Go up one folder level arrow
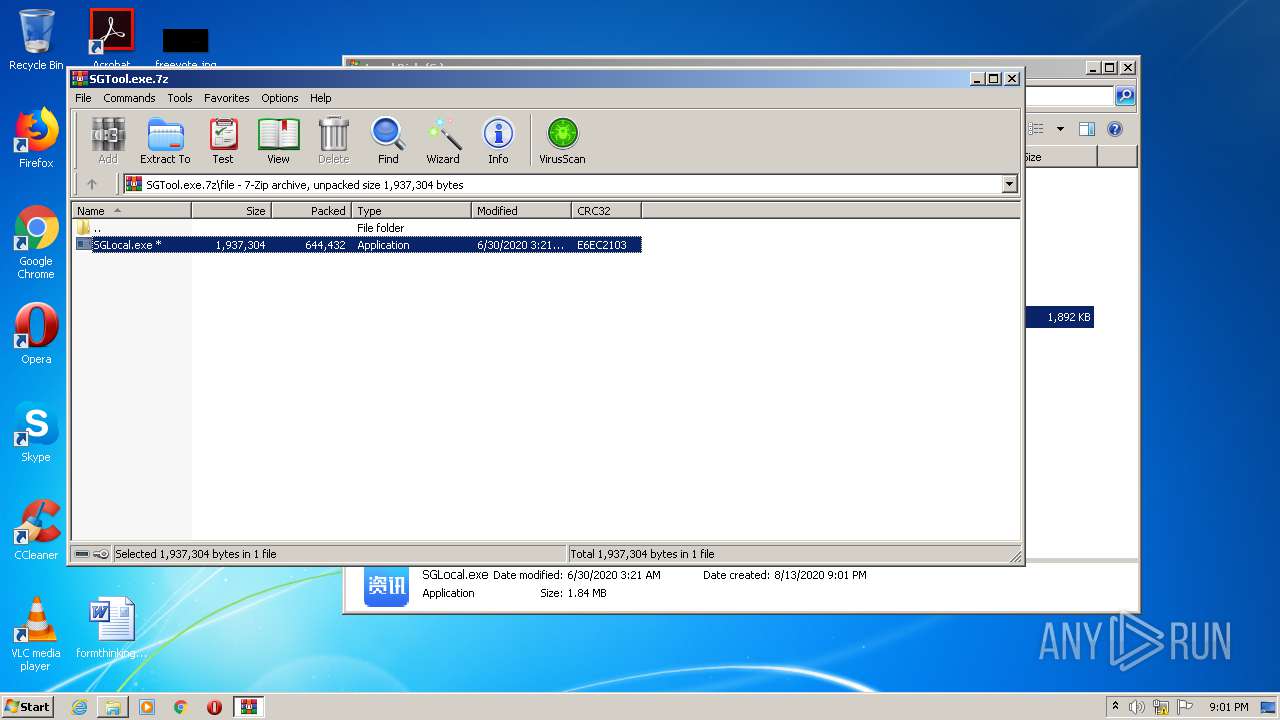The width and height of the screenshot is (1280, 720). pyautogui.click(x=92, y=184)
